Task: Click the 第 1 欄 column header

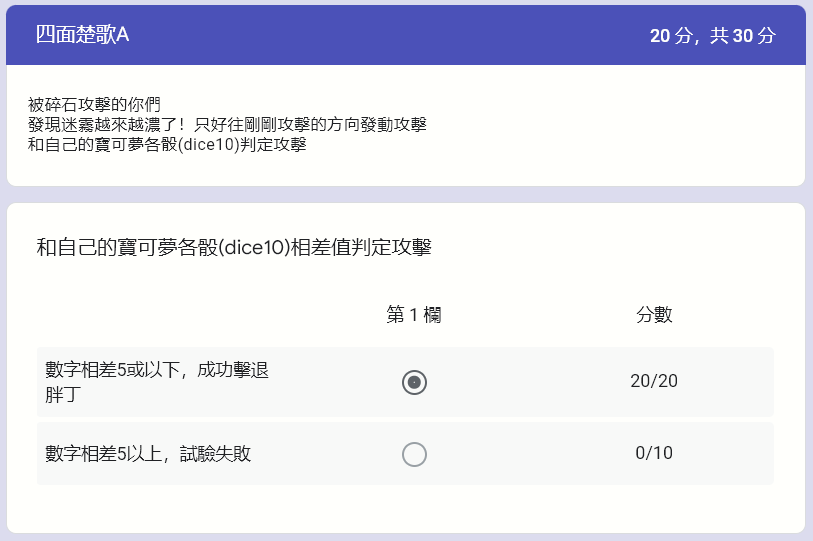Action: point(414,314)
